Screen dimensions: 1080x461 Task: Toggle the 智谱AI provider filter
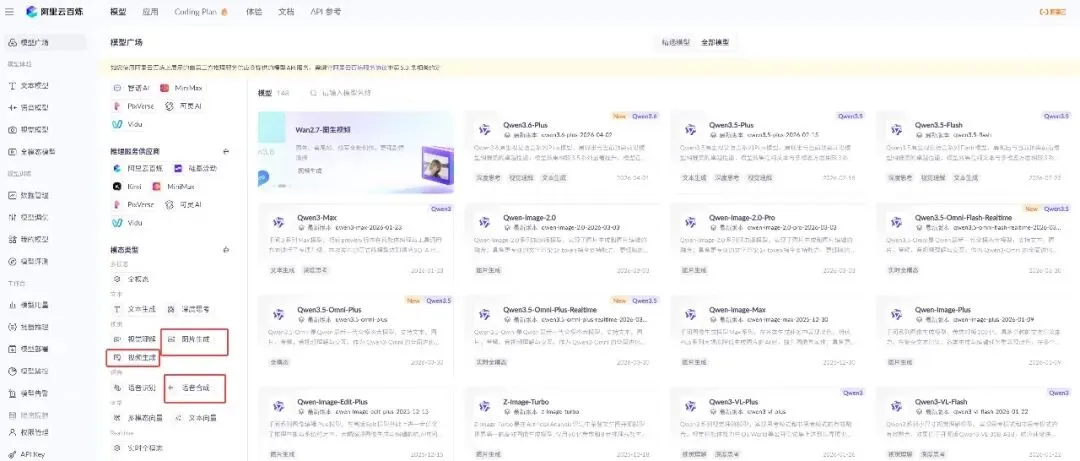click(132, 88)
